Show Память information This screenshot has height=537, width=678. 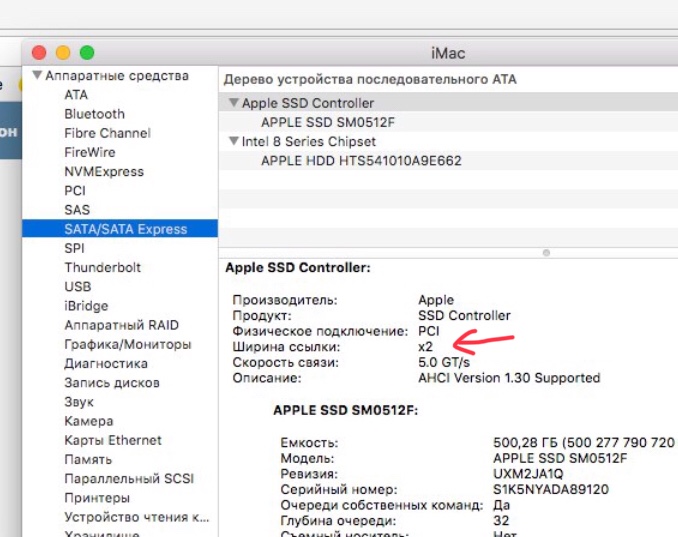(x=88, y=459)
